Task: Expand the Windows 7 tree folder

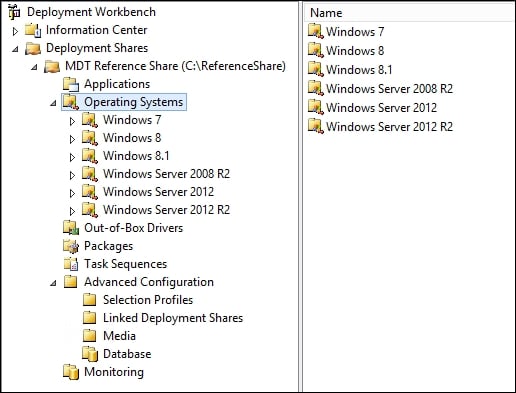Action: point(72,121)
